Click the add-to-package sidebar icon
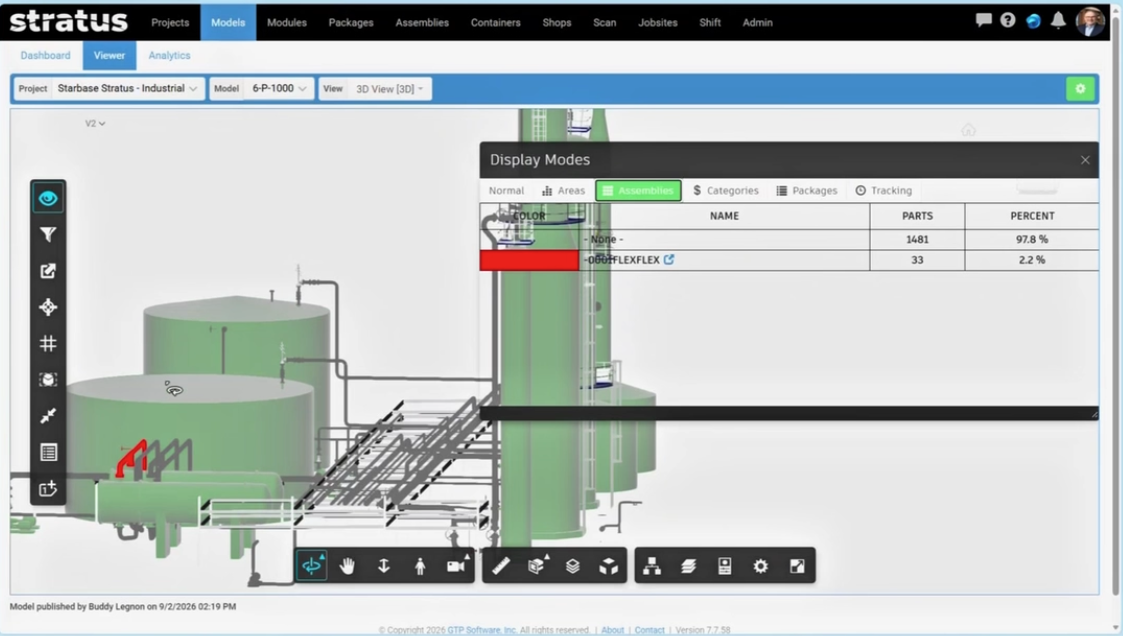 (48, 489)
